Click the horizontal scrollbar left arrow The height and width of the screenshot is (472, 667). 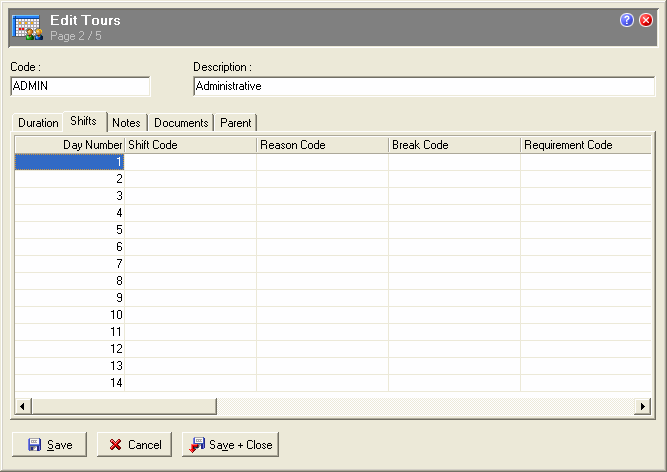(22, 406)
